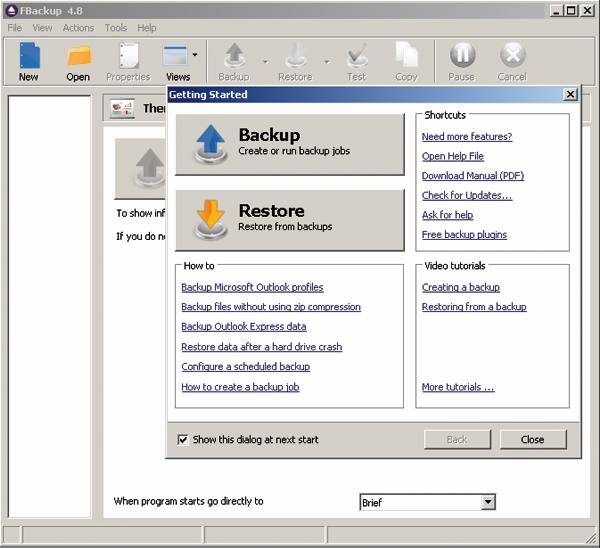Uncheck Show this dialog at next start
The image size is (600, 548).
[183, 440]
